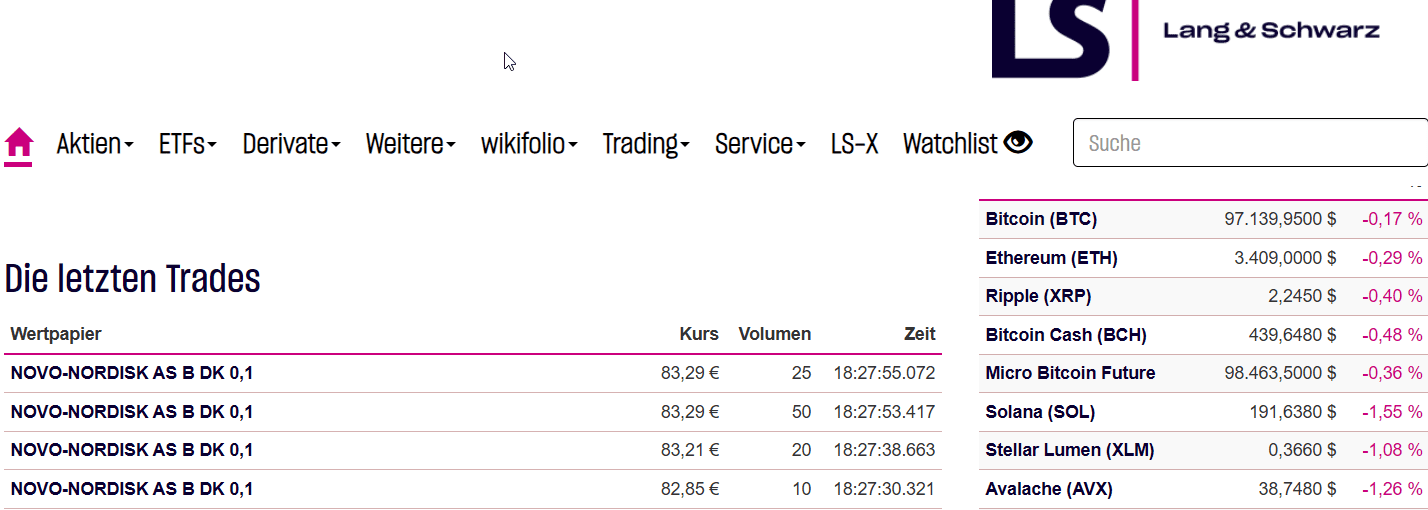
Task: Open the wikifolio menu
Action: [x=529, y=144]
